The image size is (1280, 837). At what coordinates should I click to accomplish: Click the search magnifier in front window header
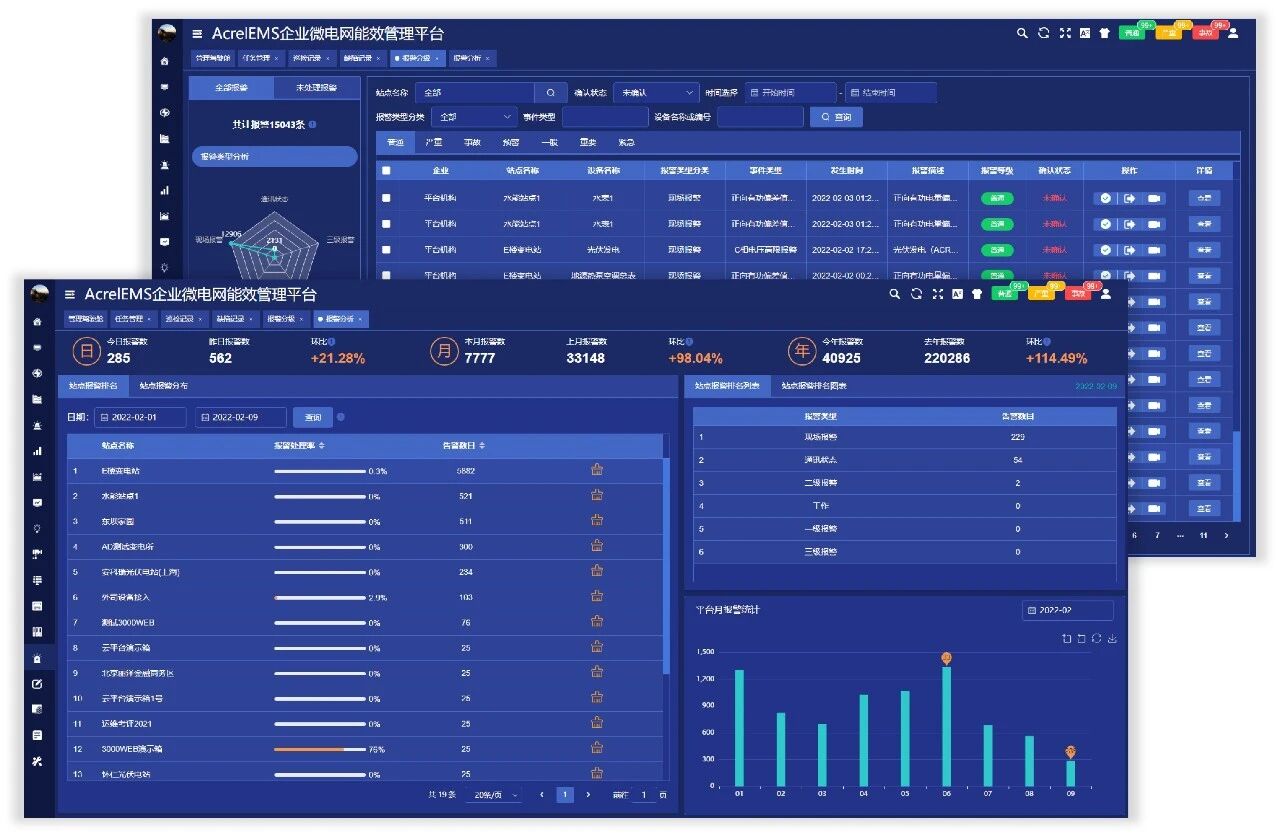[x=895, y=294]
